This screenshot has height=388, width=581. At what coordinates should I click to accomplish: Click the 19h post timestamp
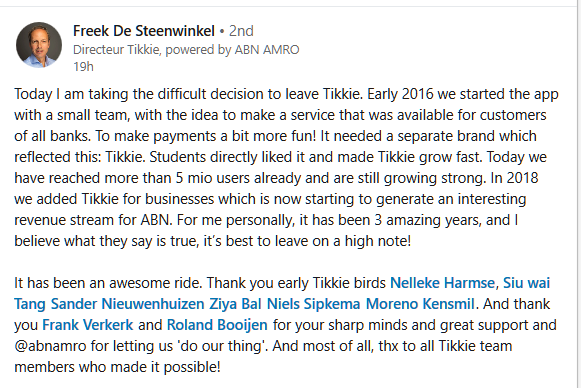coord(83,67)
